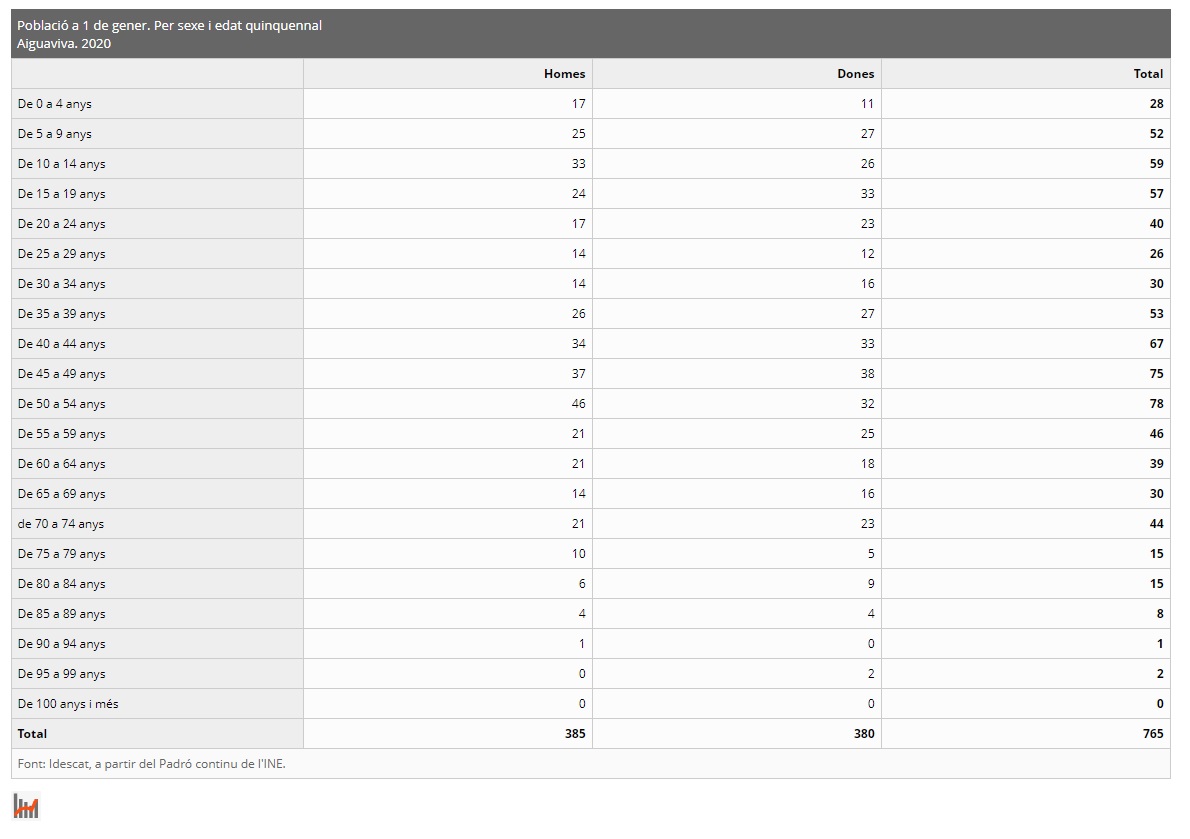This screenshot has width=1190, height=839.
Task: Click Homes value 46 for ages 50-54
Action: (x=578, y=404)
